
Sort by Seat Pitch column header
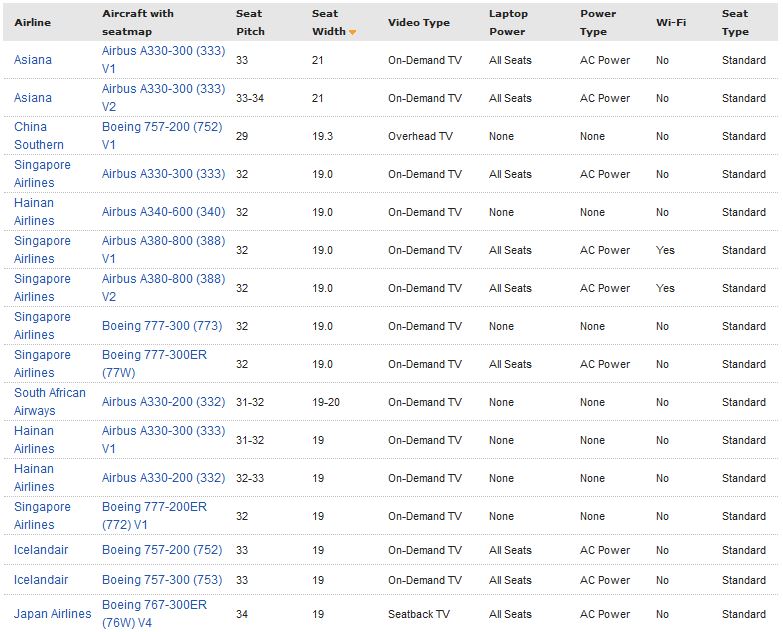tap(250, 22)
